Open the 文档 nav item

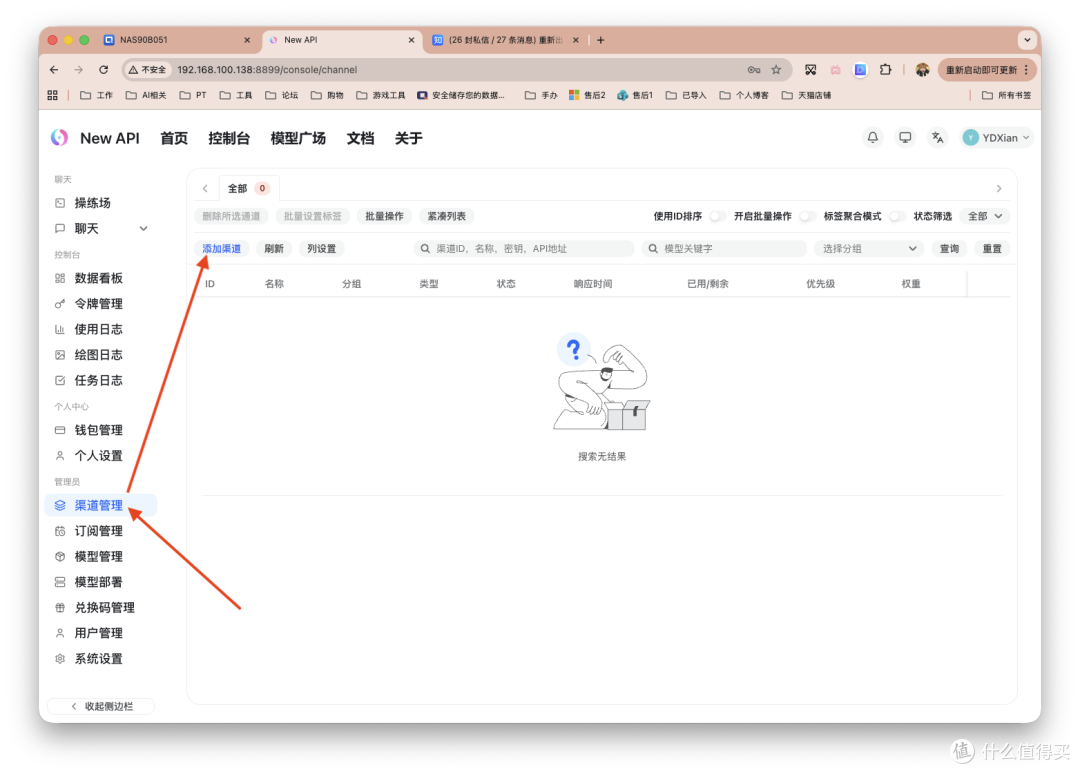[360, 138]
